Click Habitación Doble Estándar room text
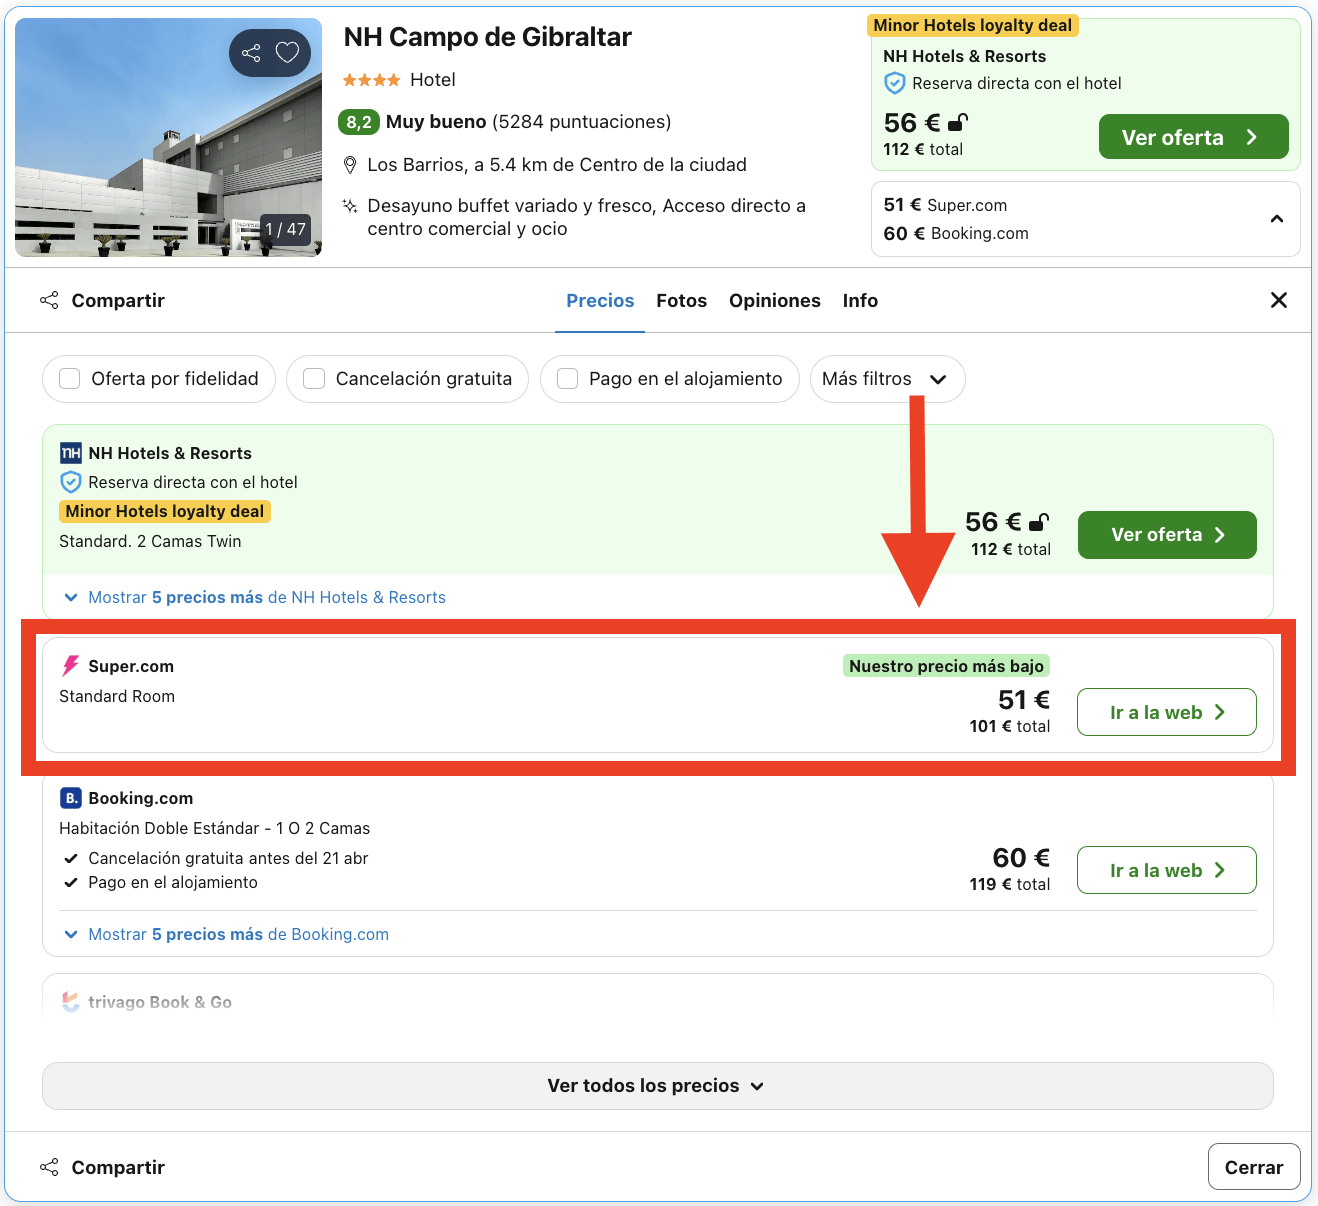Screen dimensions: 1318x1206 pos(214,828)
